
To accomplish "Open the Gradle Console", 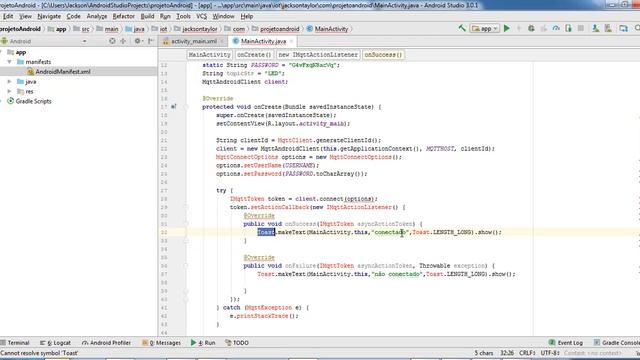I will [x=617, y=342].
